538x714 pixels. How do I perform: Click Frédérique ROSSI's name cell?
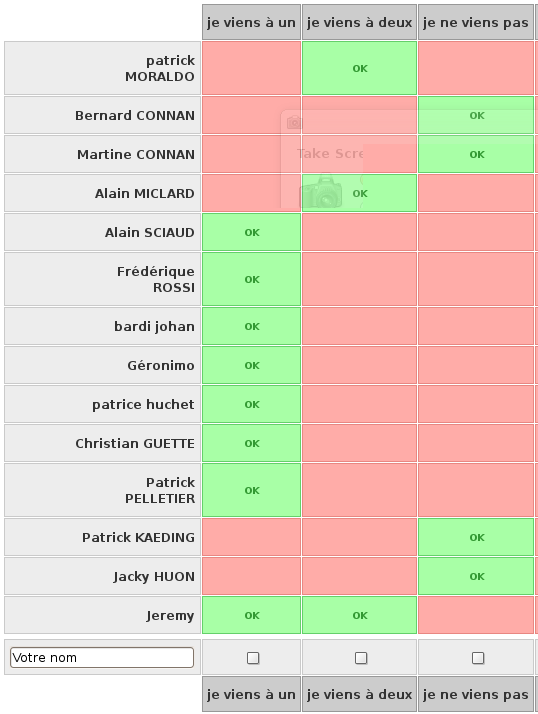tap(102, 279)
